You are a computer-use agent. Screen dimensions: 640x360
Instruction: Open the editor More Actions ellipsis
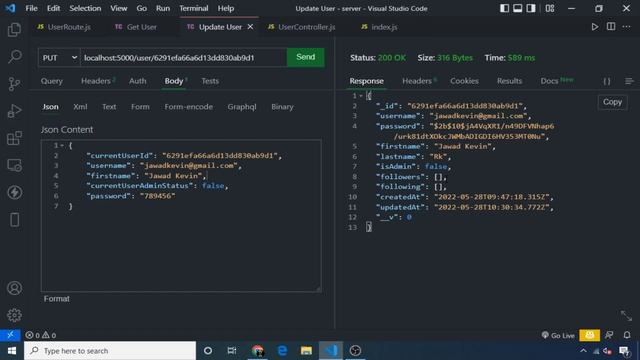pyautogui.click(x=627, y=27)
